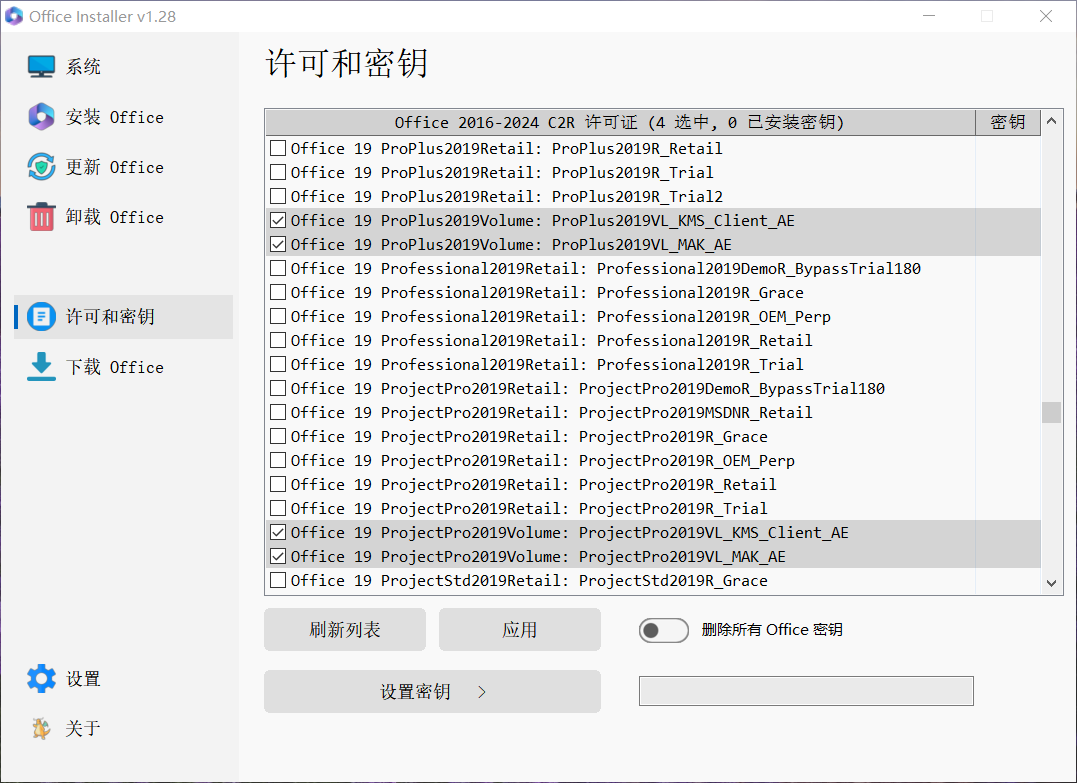Click the blue document icon beside 许可和密钥
This screenshot has width=1077, height=783.
[41, 317]
